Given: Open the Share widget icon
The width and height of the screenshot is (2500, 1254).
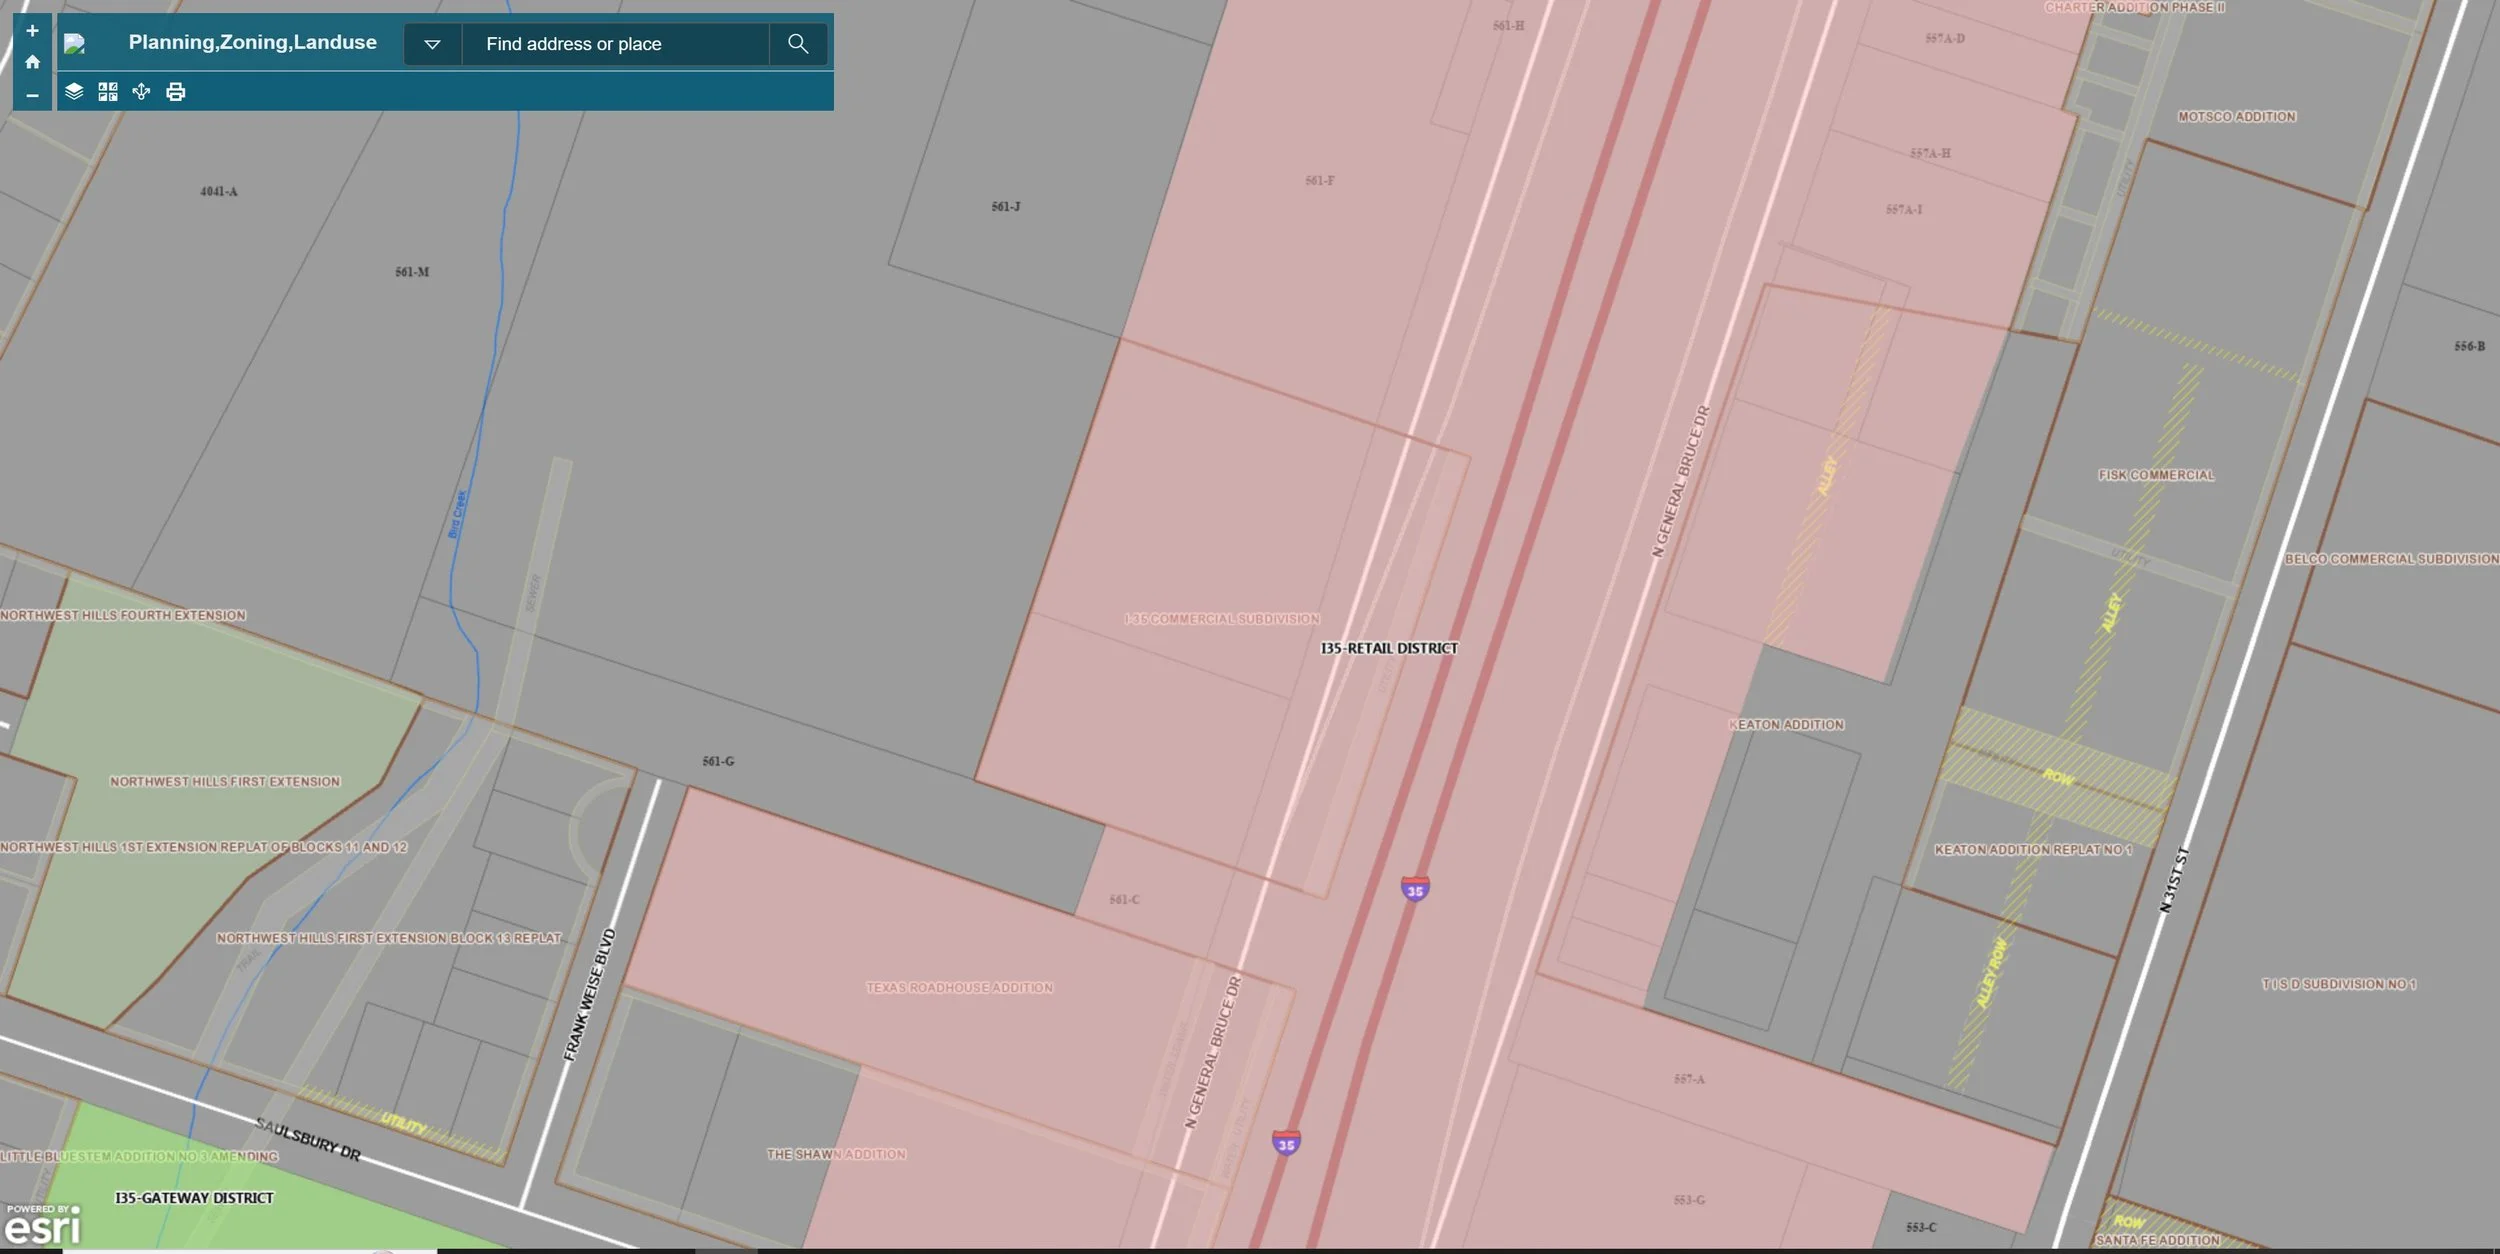Looking at the screenshot, I should click(x=141, y=92).
